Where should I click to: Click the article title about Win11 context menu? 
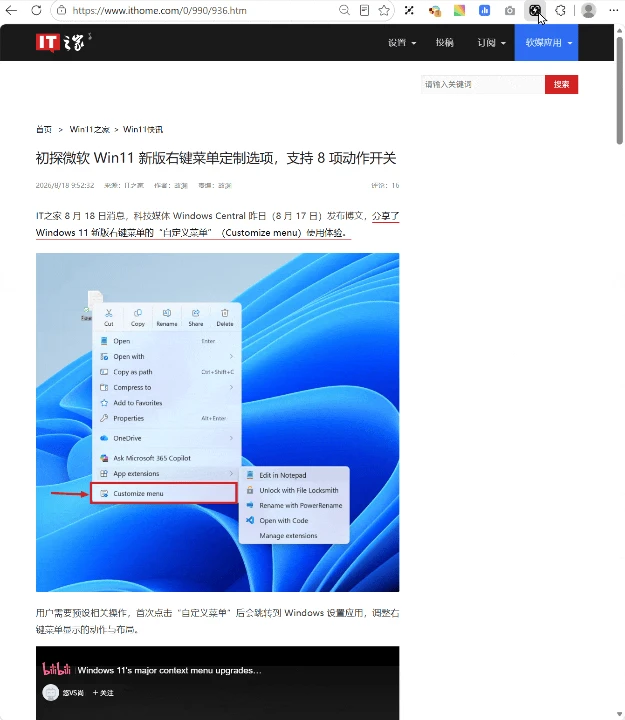[x=216, y=158]
